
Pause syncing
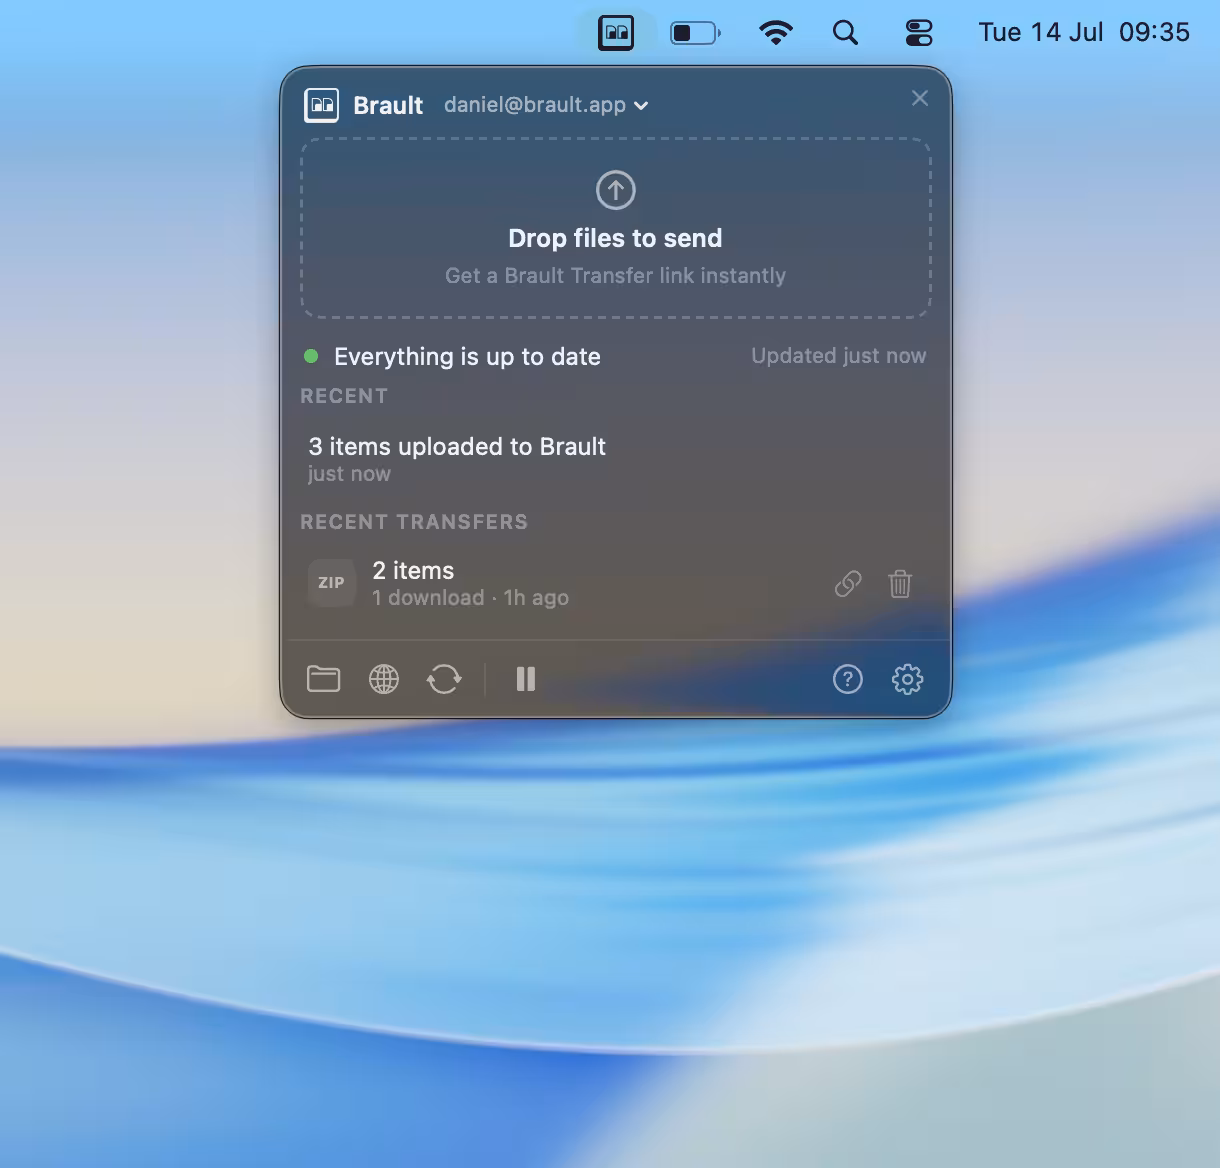pos(526,680)
